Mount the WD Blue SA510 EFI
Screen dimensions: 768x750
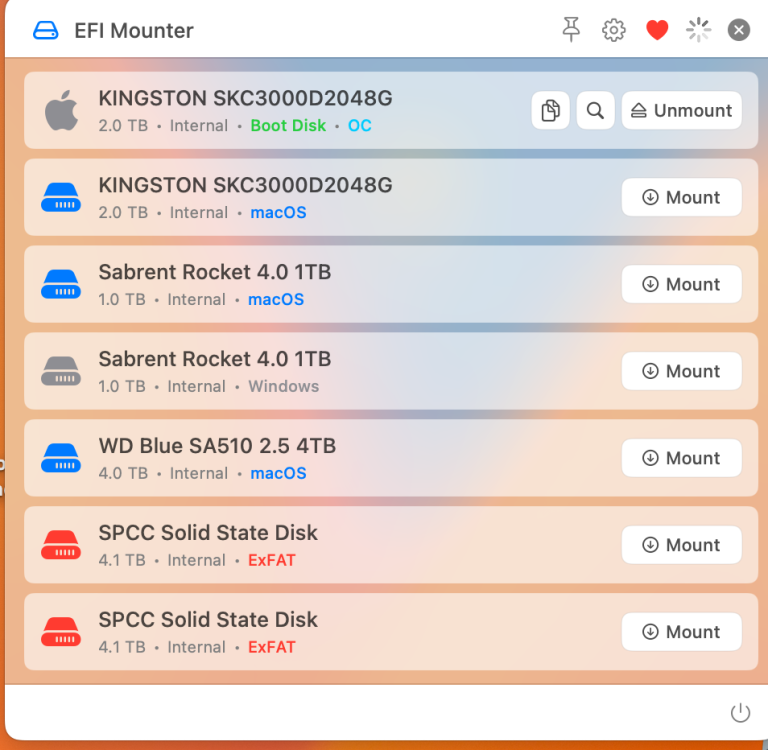(x=681, y=458)
